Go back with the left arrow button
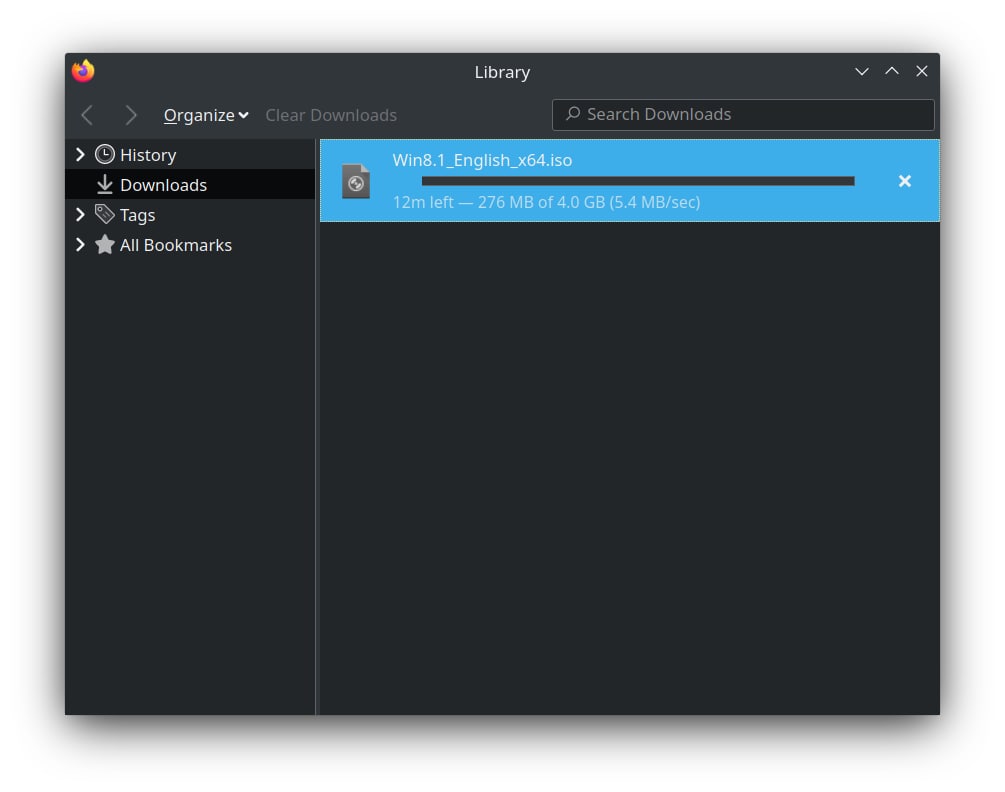 pyautogui.click(x=88, y=115)
